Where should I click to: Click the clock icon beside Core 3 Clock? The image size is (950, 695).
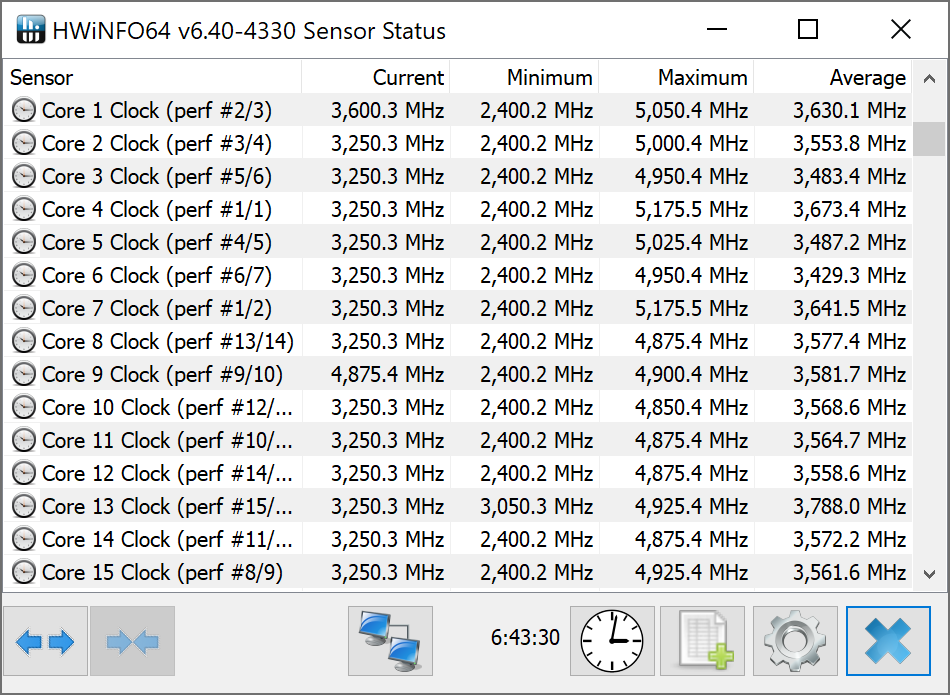[x=24, y=176]
